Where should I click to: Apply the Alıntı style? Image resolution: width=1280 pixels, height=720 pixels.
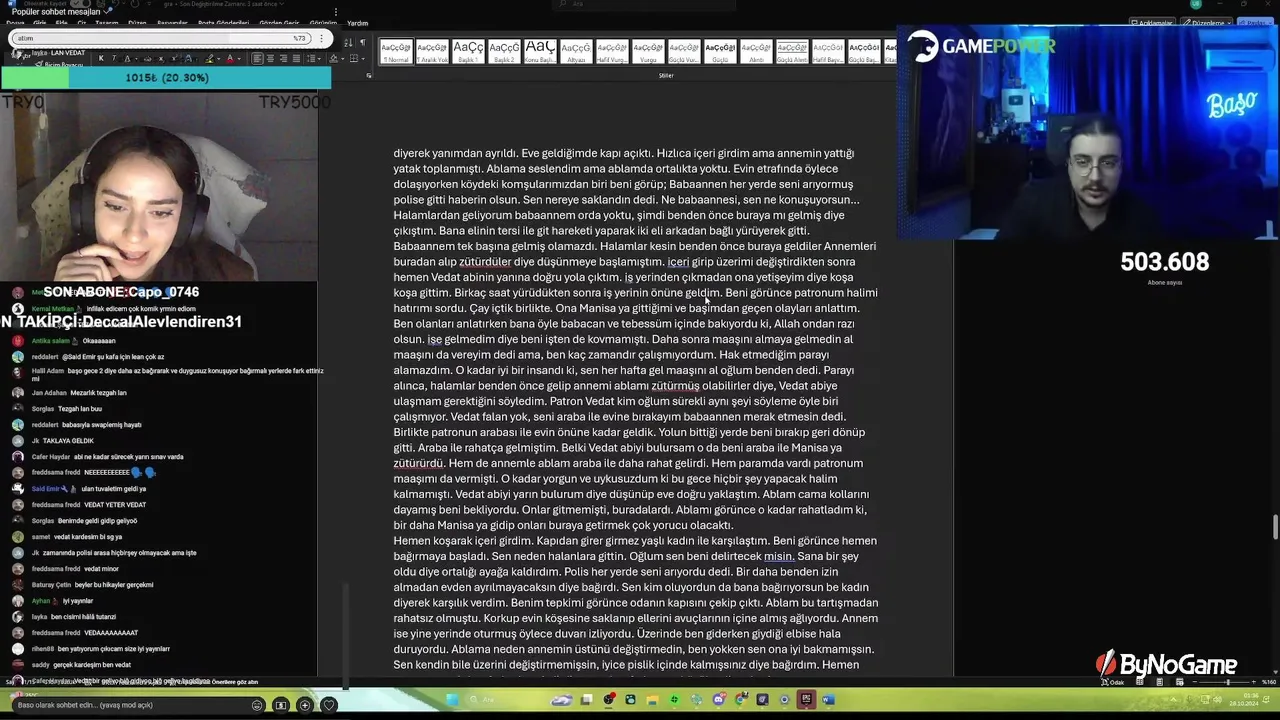756,51
